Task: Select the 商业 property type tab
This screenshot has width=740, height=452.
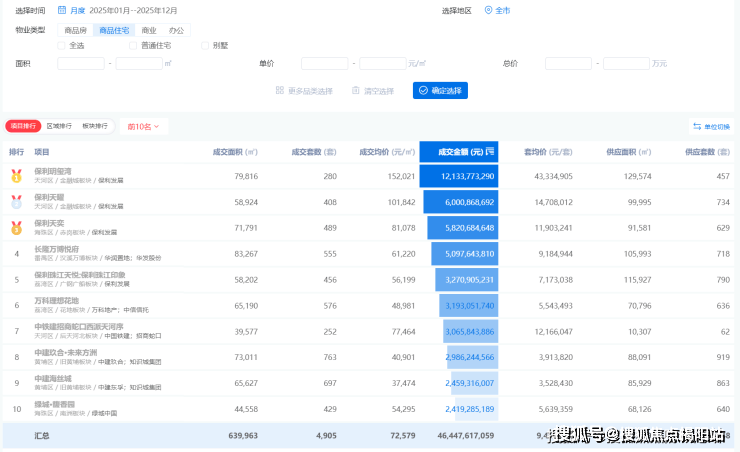Action: [x=149, y=30]
